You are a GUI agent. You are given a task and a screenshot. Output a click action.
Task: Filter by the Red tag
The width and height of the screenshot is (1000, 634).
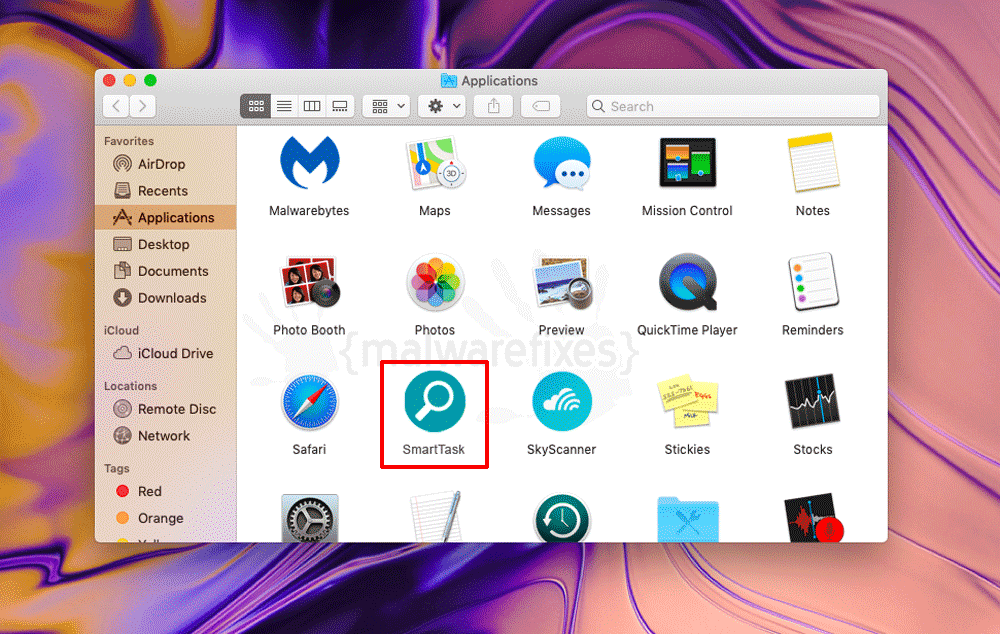click(x=166, y=491)
